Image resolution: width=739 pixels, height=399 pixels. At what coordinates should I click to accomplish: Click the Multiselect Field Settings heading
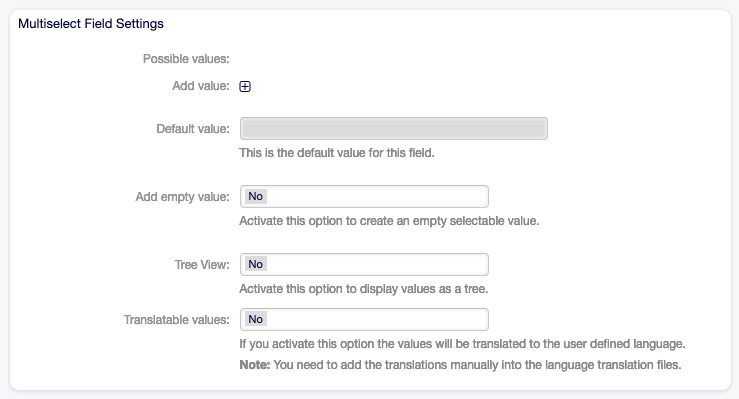click(91, 24)
